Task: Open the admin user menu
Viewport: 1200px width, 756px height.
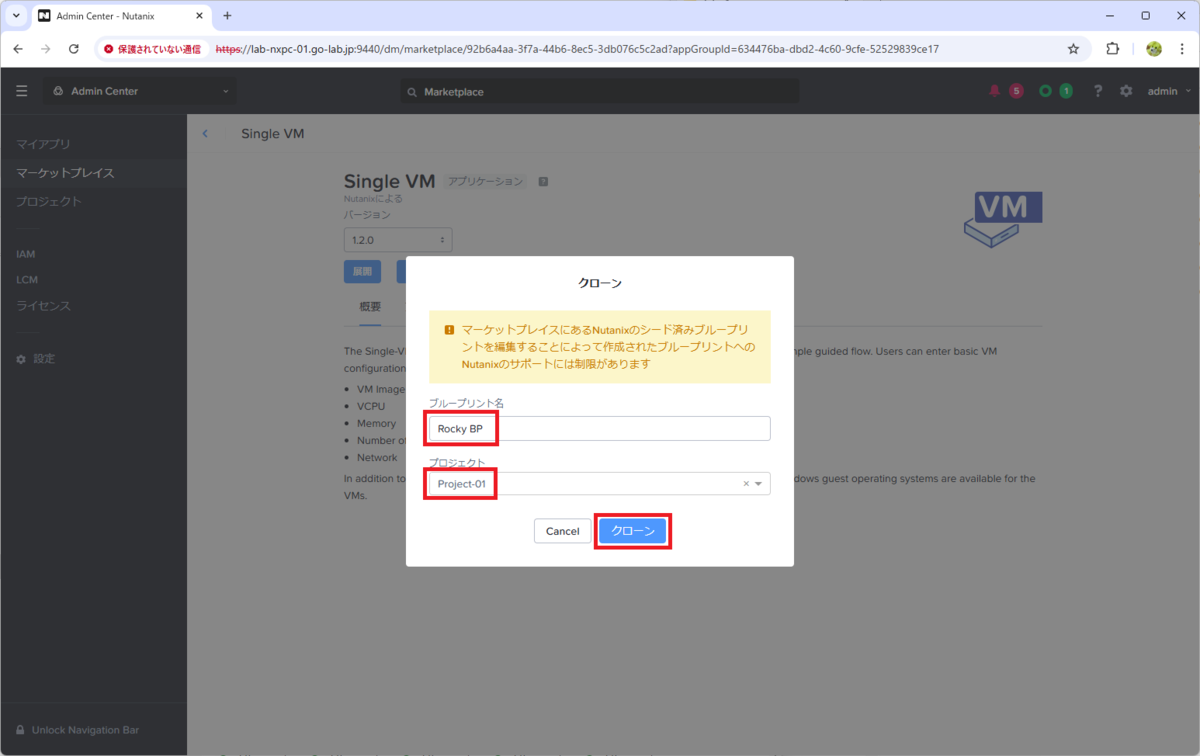Action: (x=1169, y=91)
